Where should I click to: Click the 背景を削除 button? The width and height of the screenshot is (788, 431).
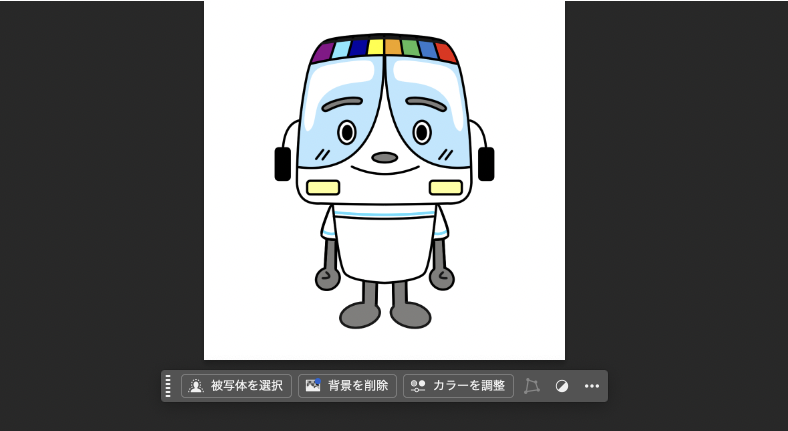[347, 386]
